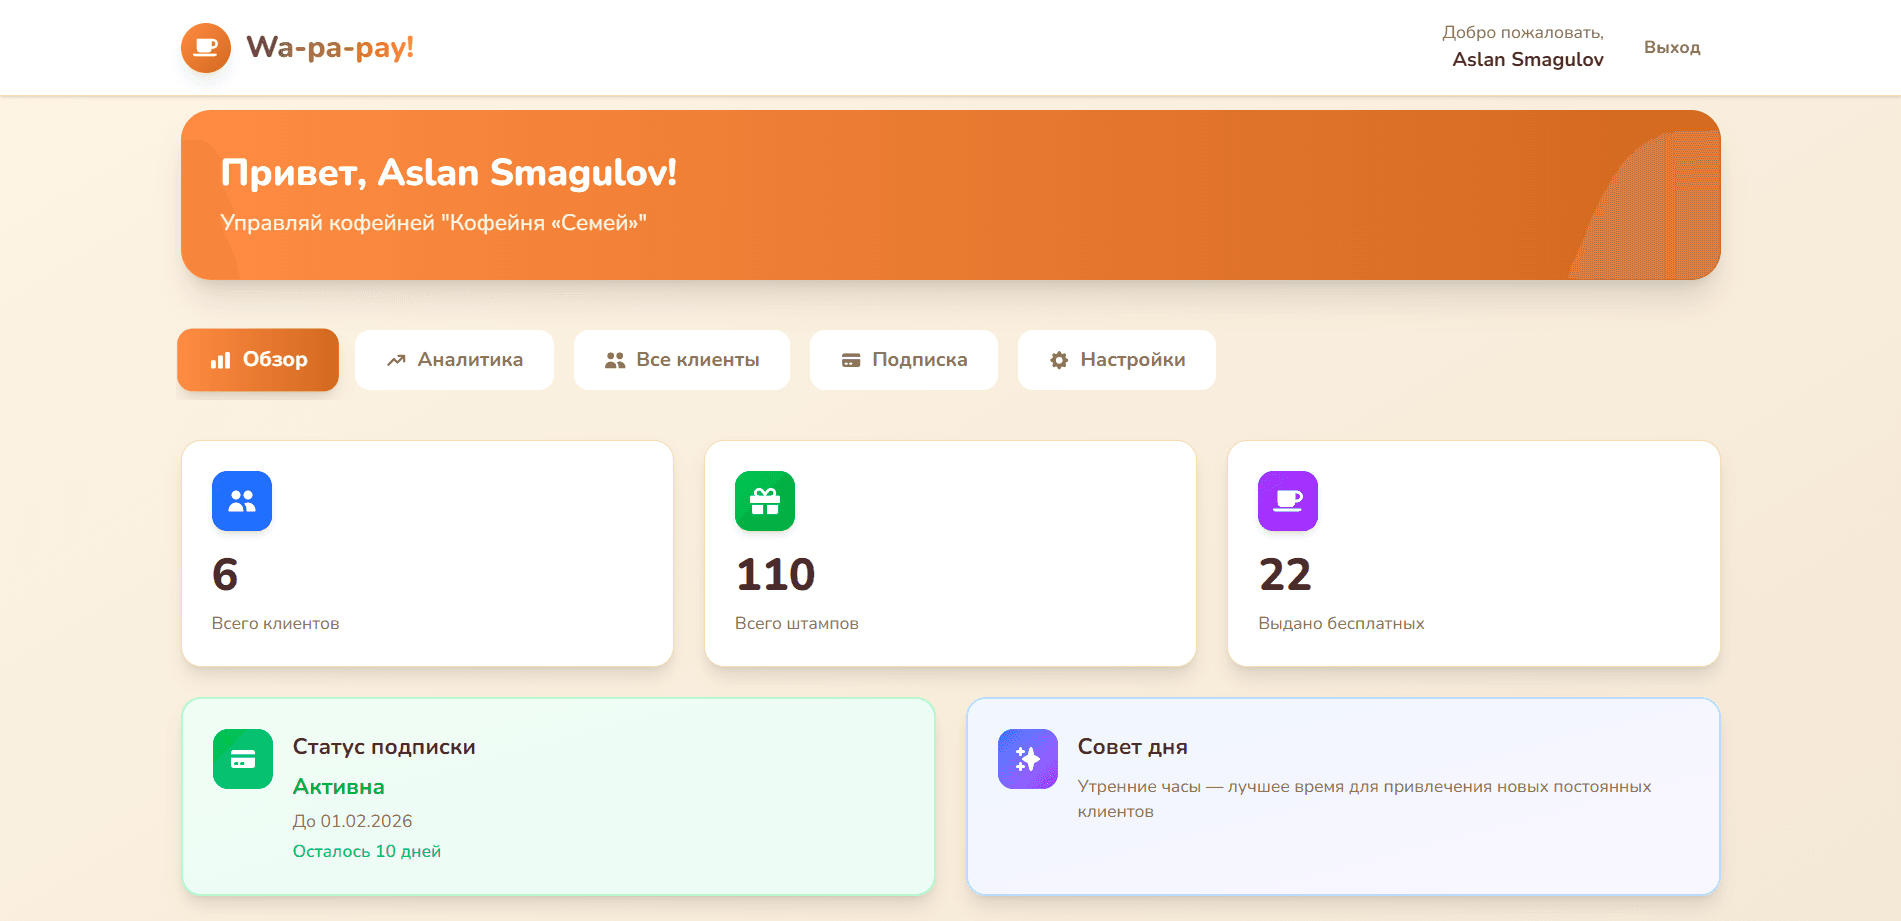1901x921 pixels.
Task: Open the Всего клиентов card showing 6
Action: pos(427,554)
